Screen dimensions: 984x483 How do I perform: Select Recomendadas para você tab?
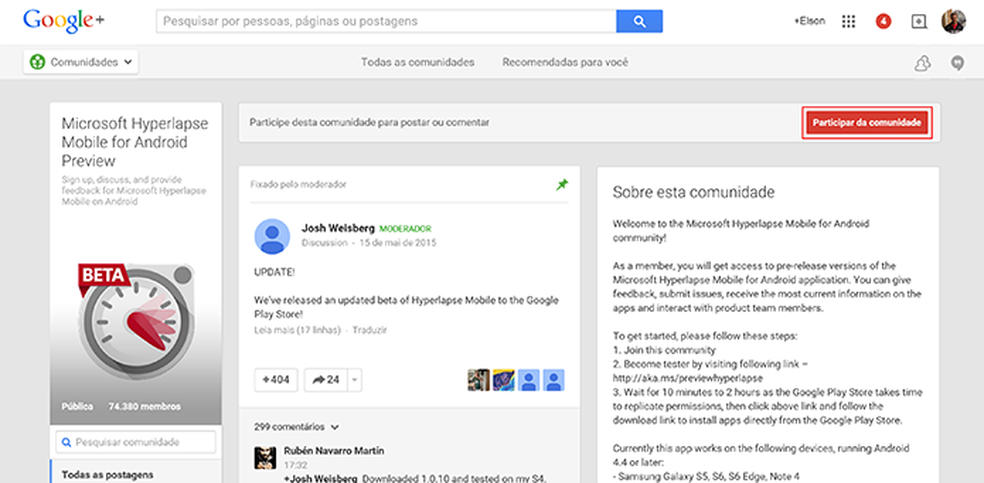point(565,62)
